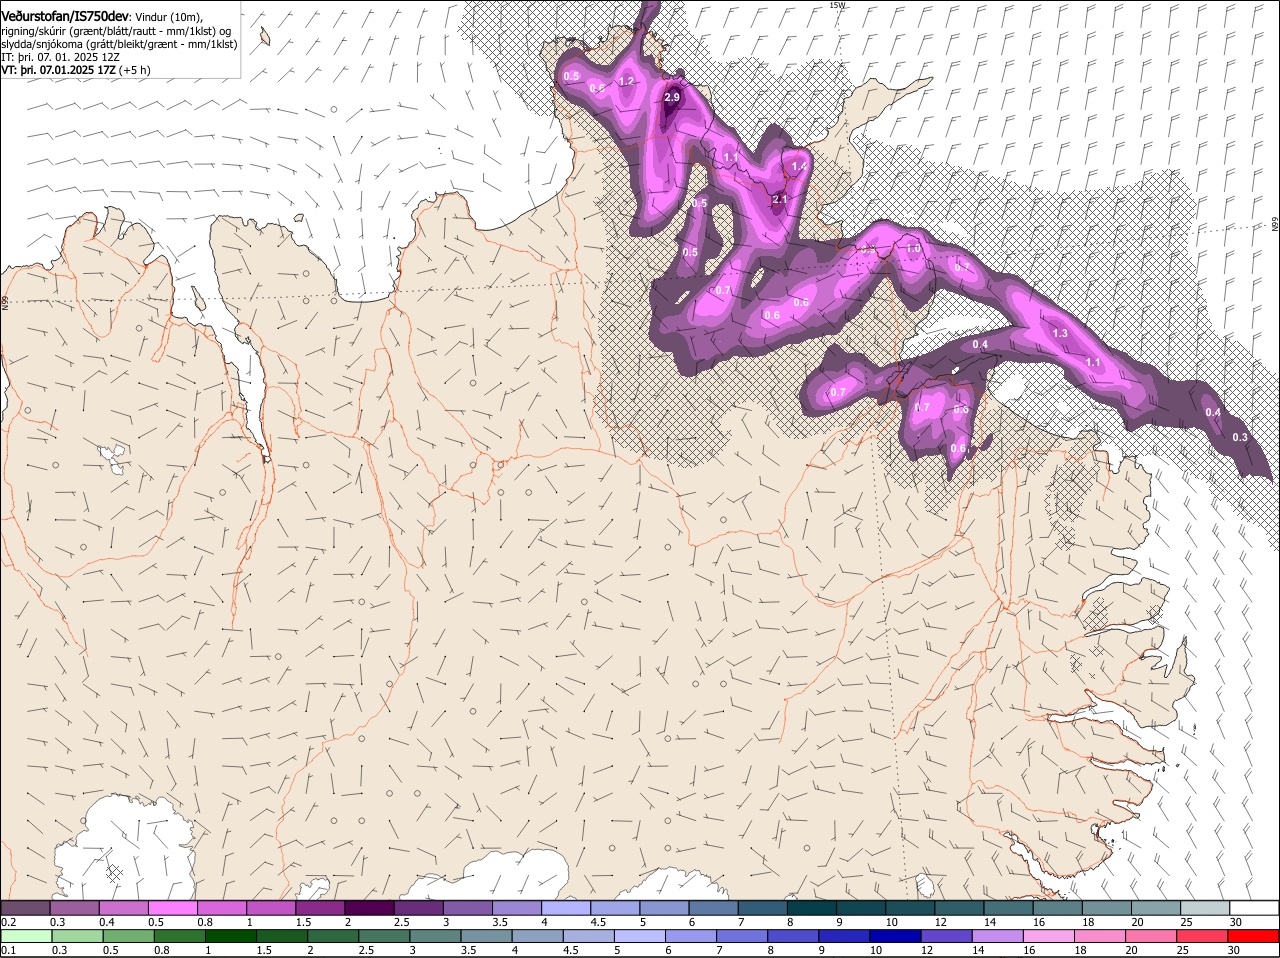Click the dark teal 9 mm snow swatch
This screenshot has height=958, width=1280.
(862, 908)
